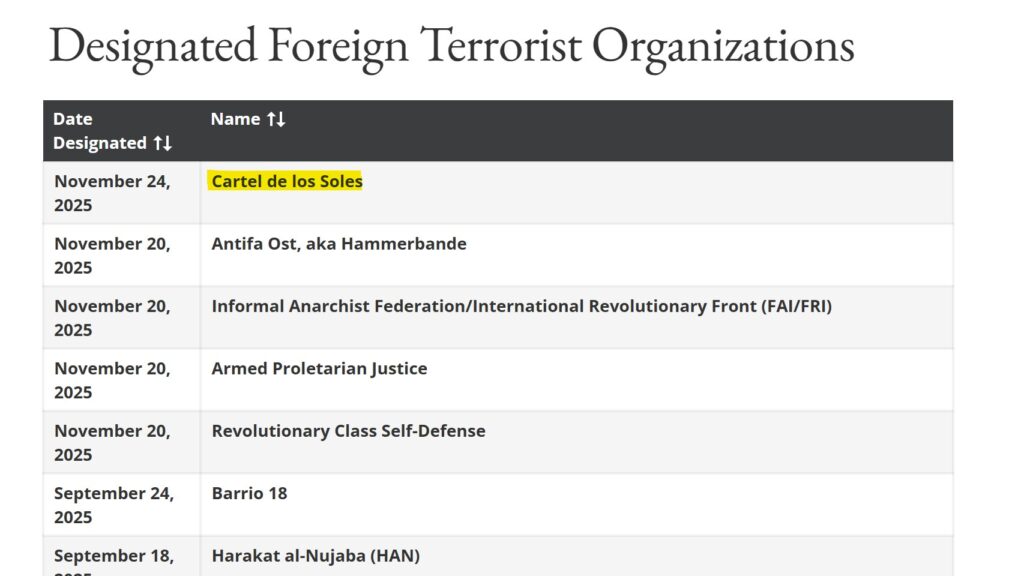Sort table by the Date Designated header
Viewport: 1024px width, 576px height.
click(x=99, y=131)
